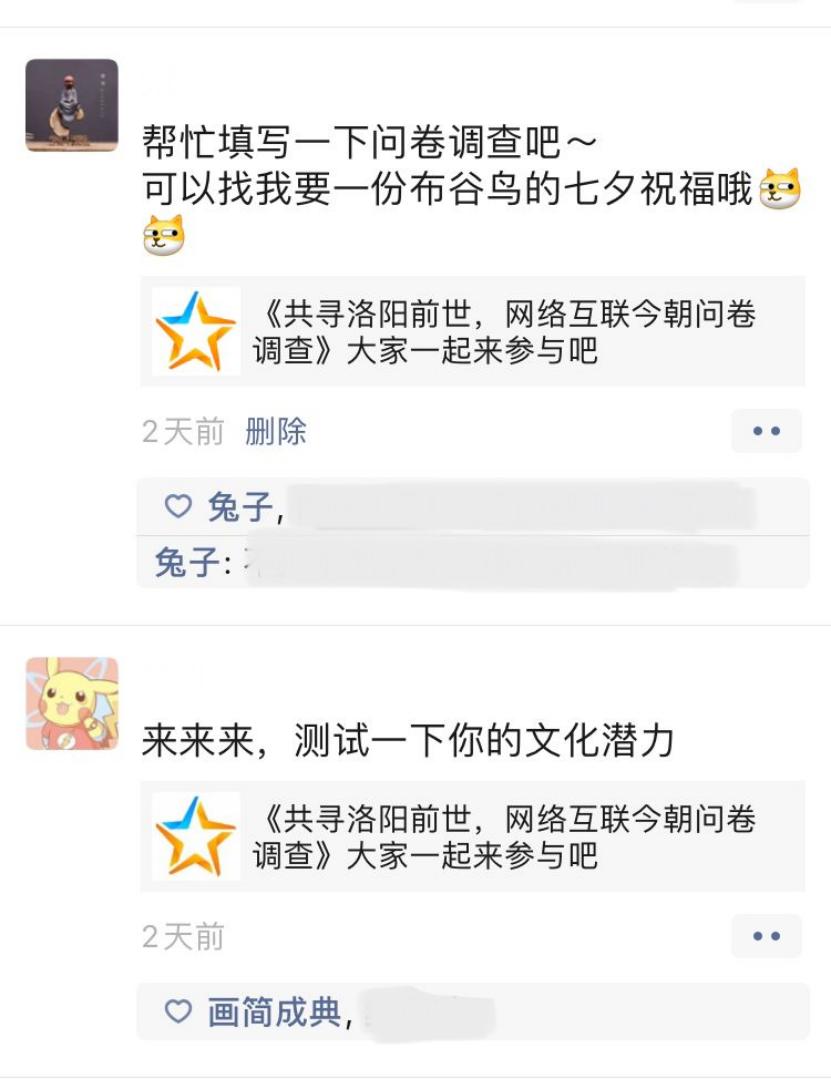Select post text 来来来，测试一下你的文化潜力

click(x=407, y=740)
